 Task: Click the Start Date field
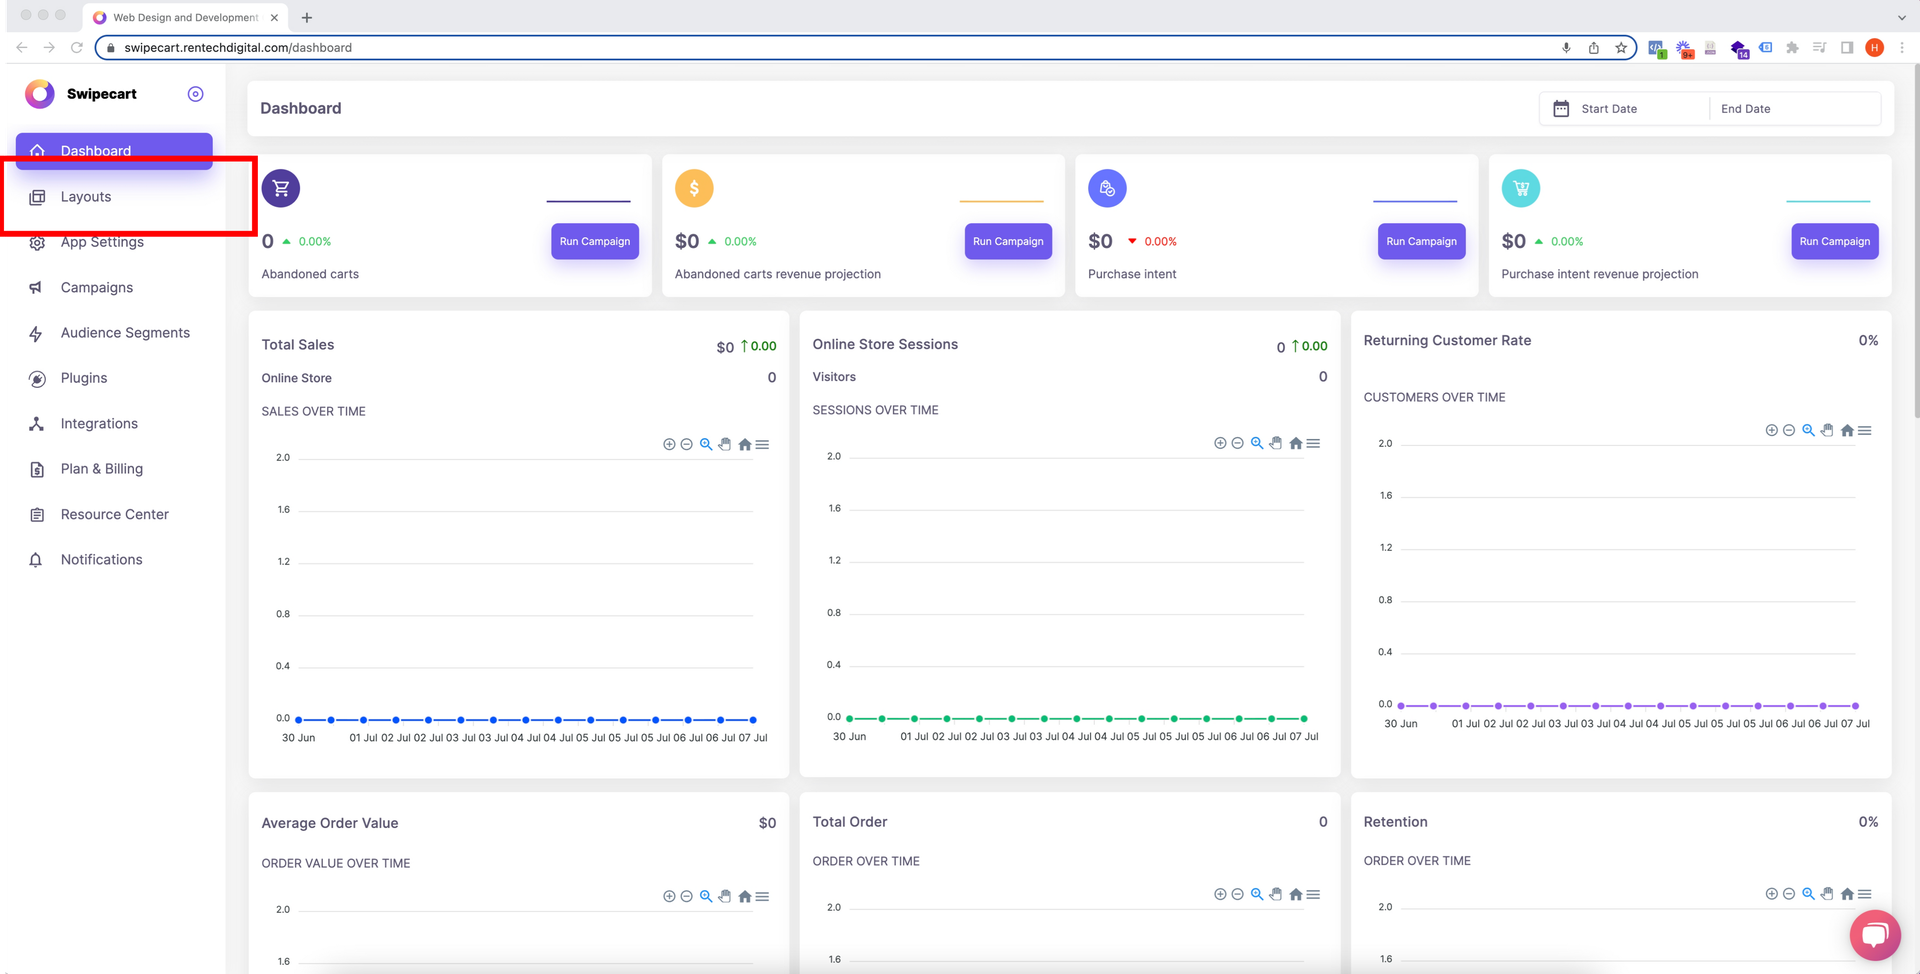tap(1608, 109)
